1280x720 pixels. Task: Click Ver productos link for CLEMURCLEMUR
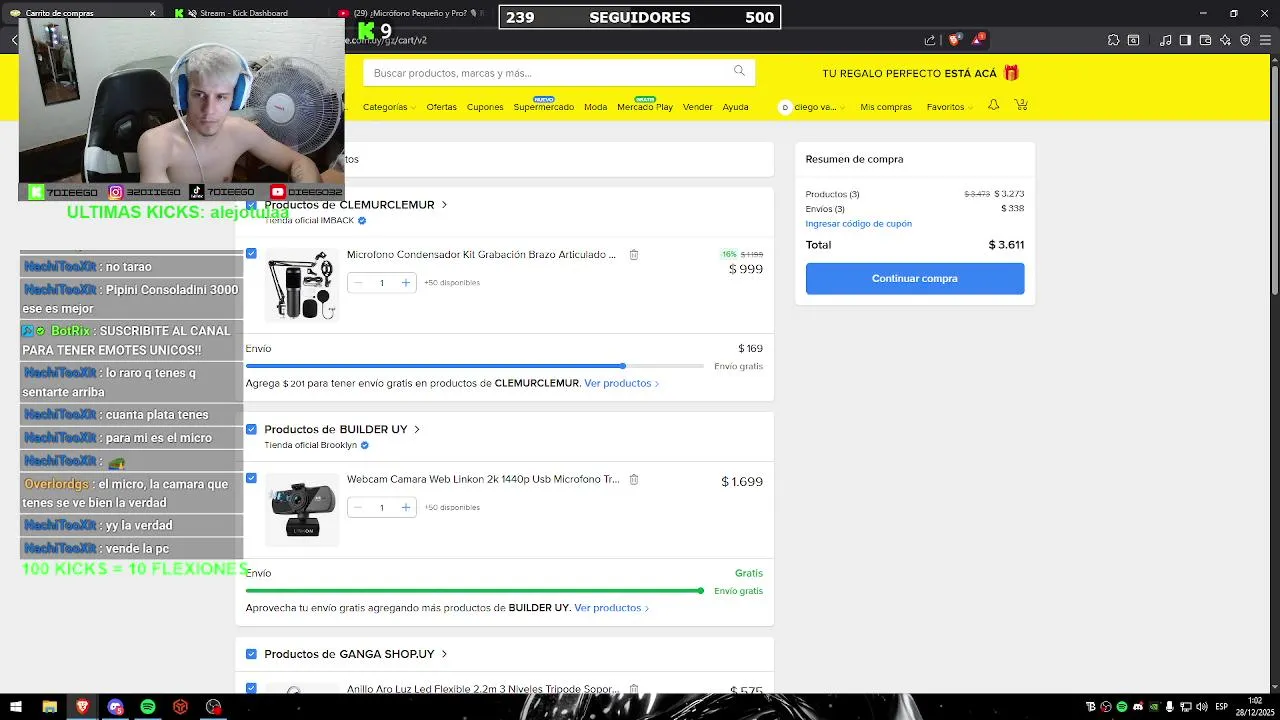[621, 383]
